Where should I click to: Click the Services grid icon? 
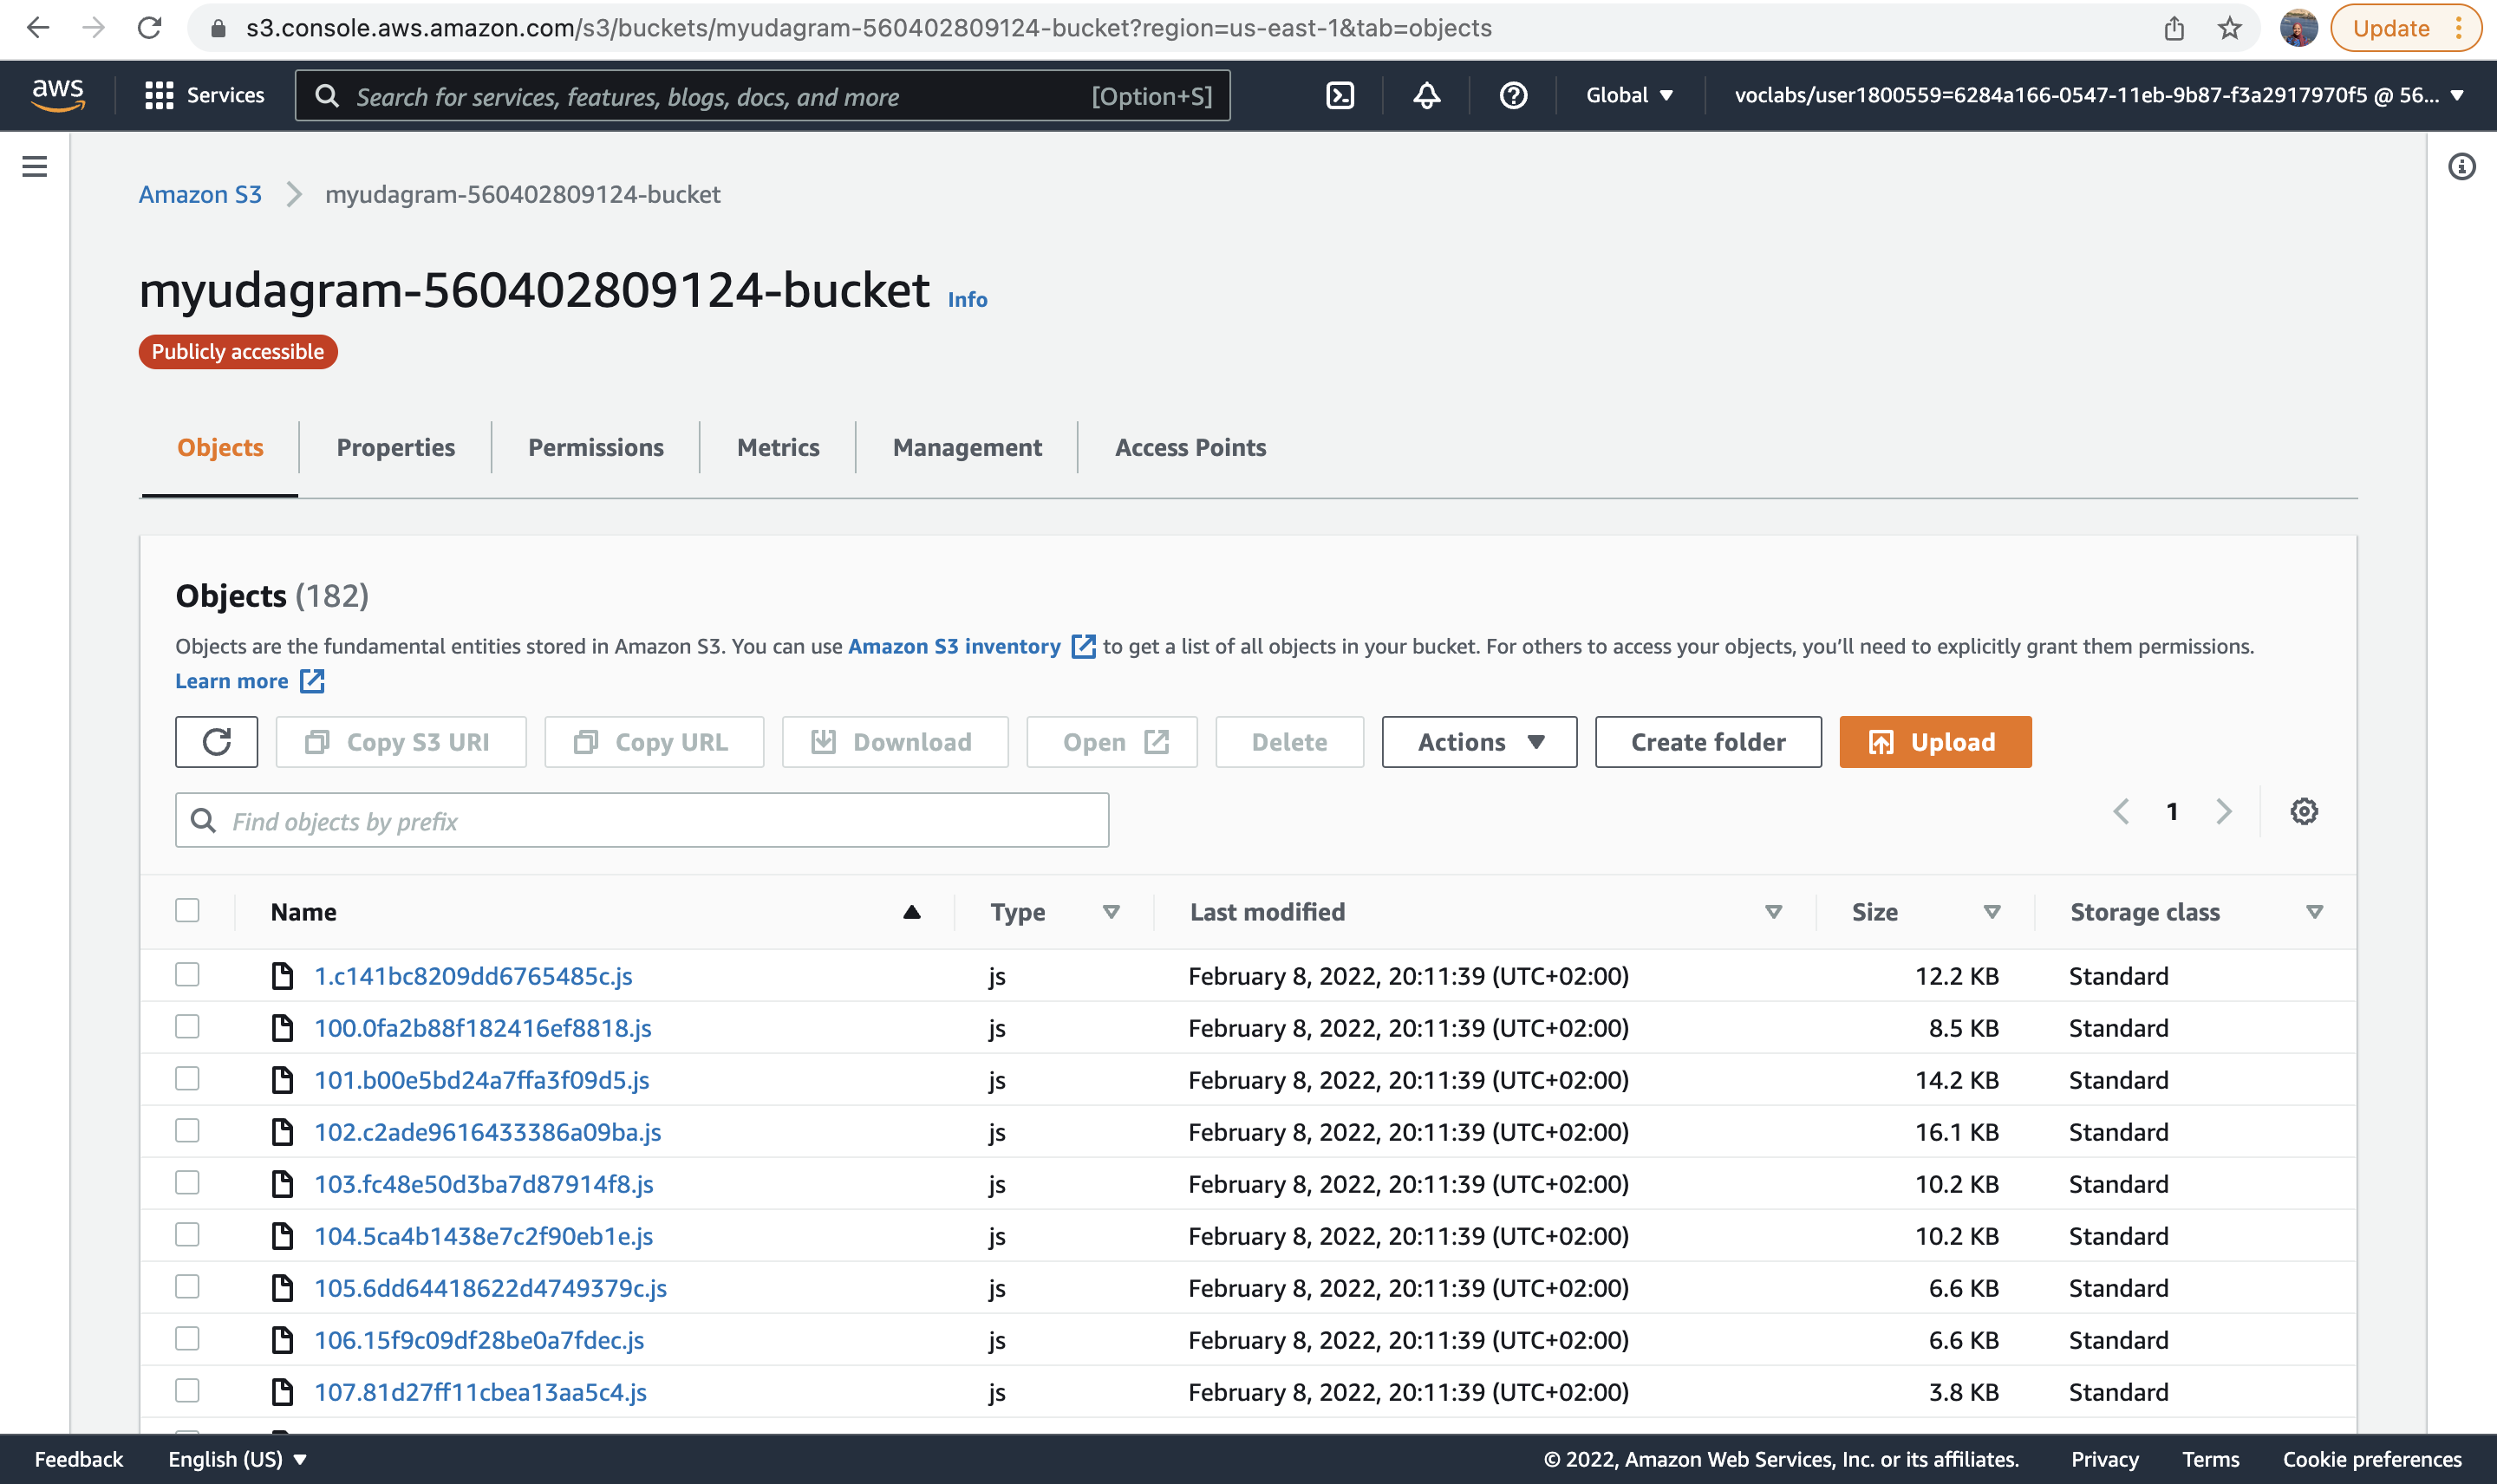(159, 95)
